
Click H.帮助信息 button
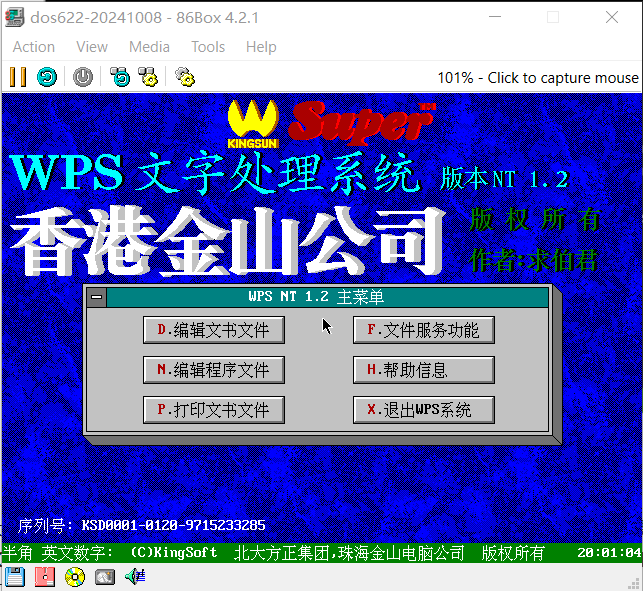(x=424, y=370)
